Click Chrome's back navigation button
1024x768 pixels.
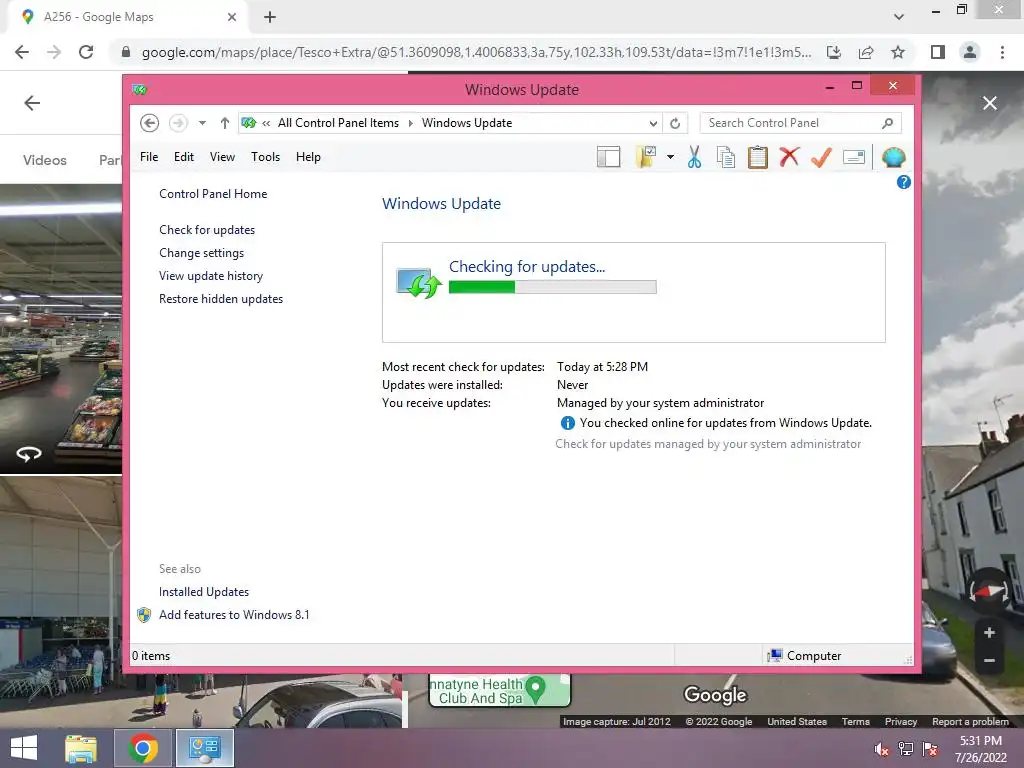coord(22,52)
